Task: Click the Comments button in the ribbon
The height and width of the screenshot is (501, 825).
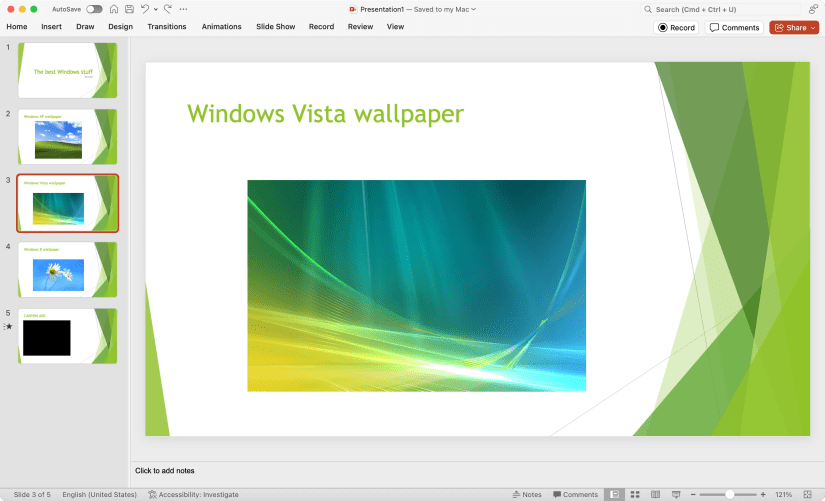Action: [x=734, y=27]
